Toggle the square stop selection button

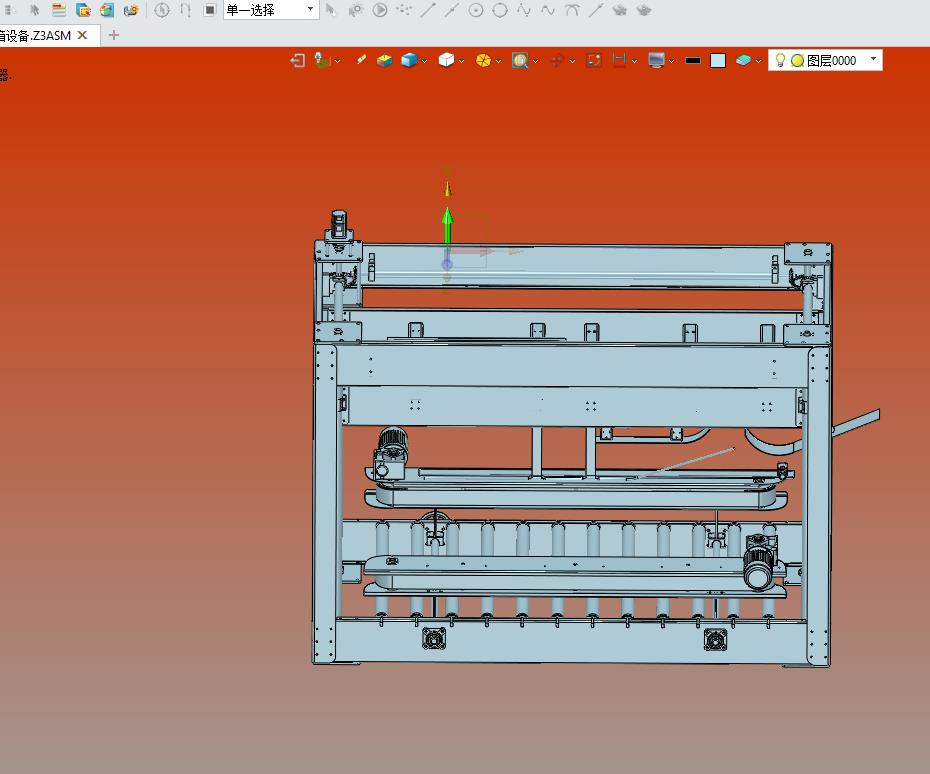(x=209, y=9)
